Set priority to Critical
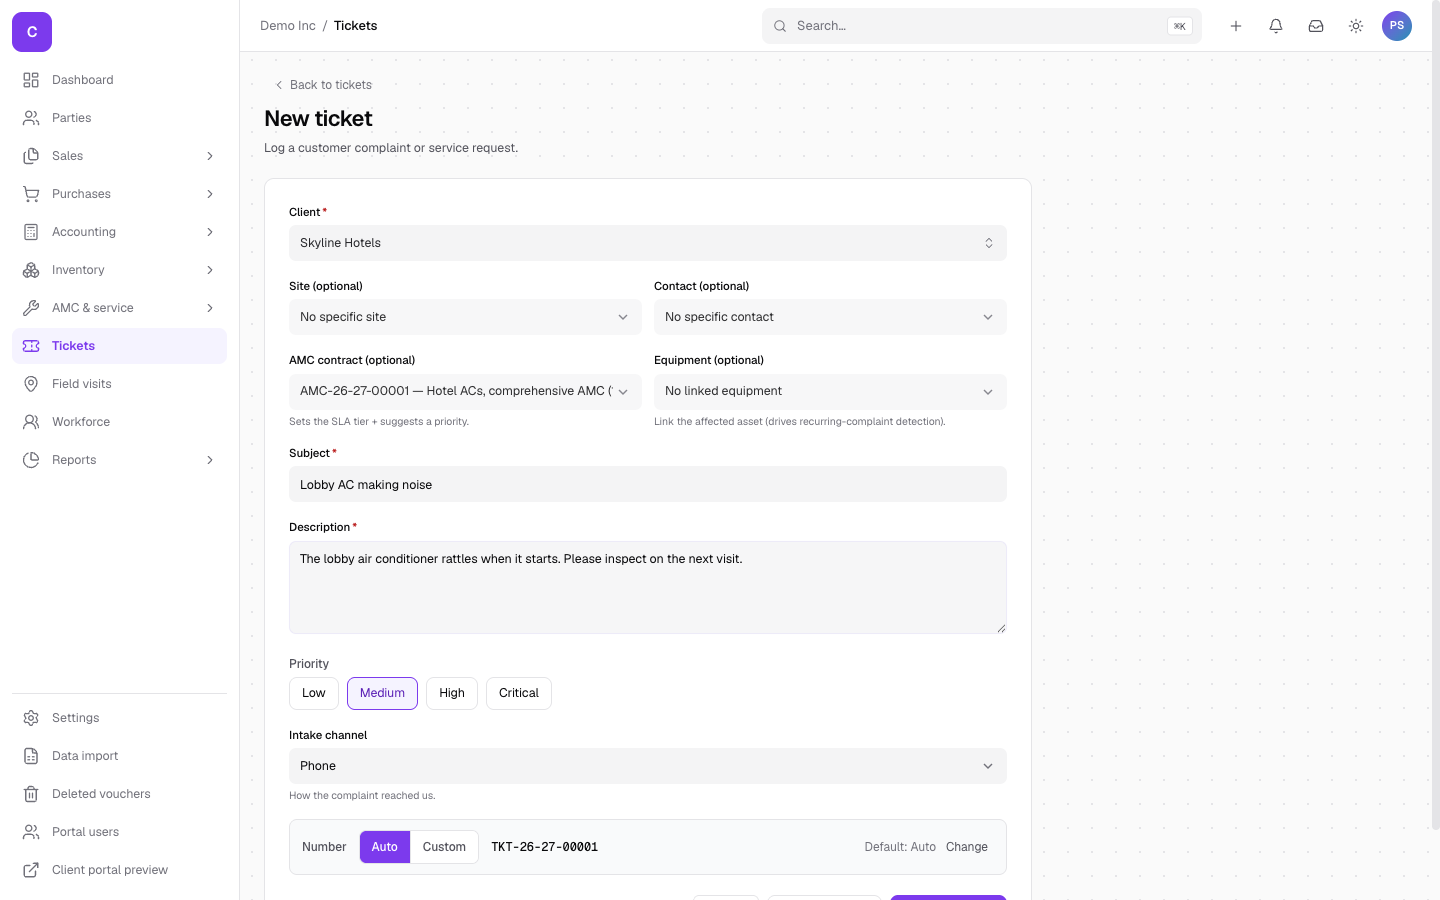This screenshot has width=1440, height=900. [519, 693]
